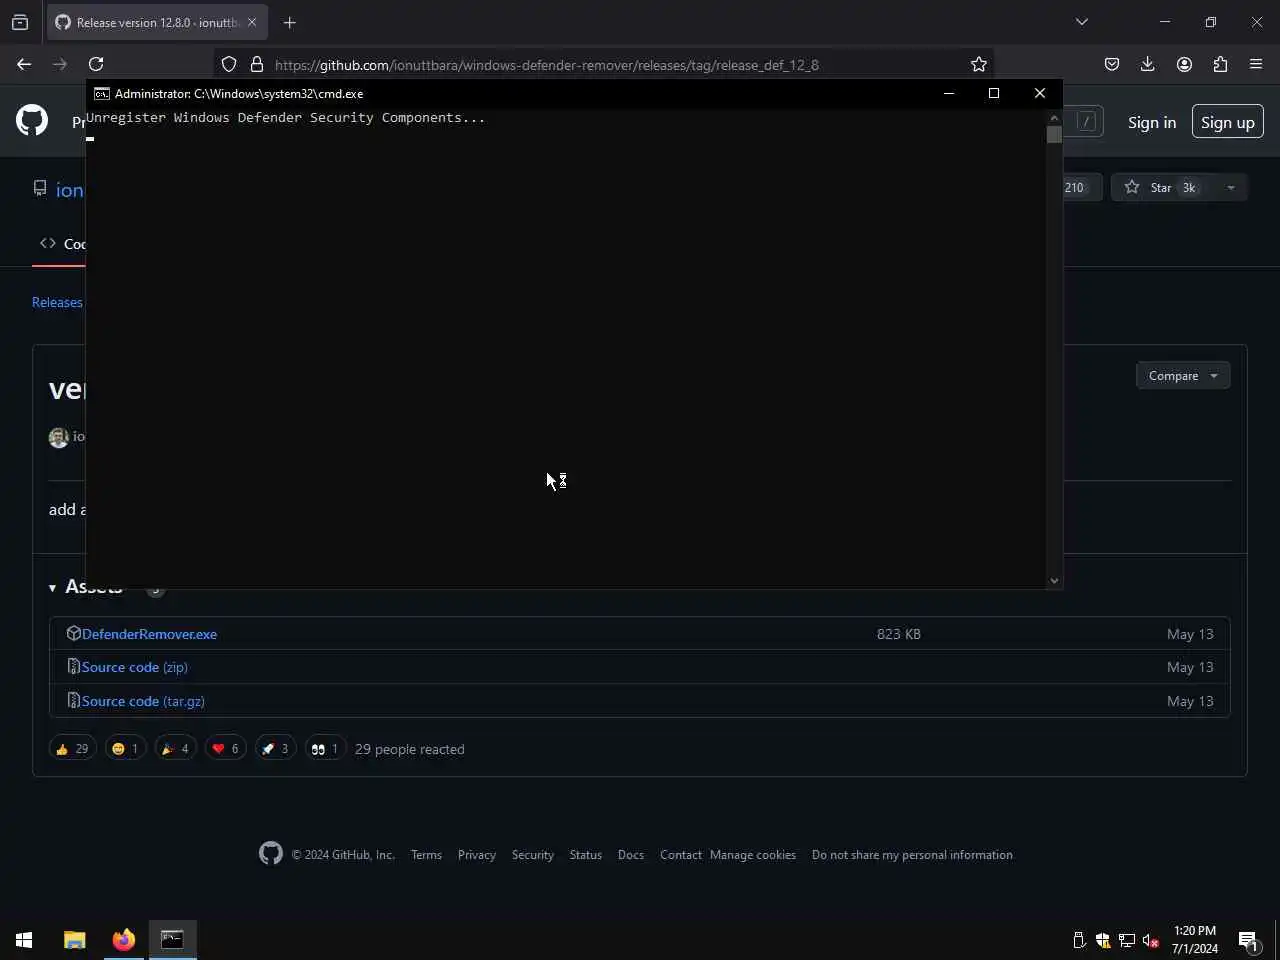Click the GitHub logo in page header
Image resolution: width=1280 pixels, height=960 pixels.
point(32,121)
